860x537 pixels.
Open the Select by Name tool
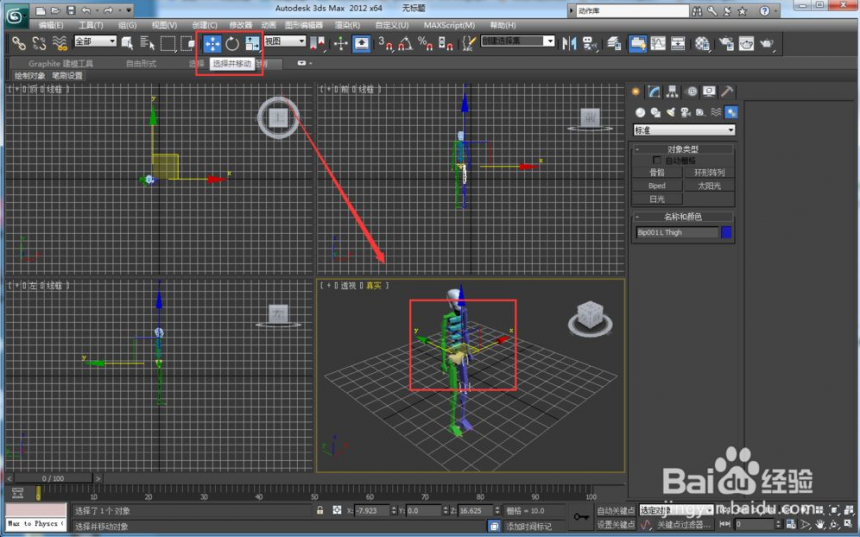[x=147, y=43]
